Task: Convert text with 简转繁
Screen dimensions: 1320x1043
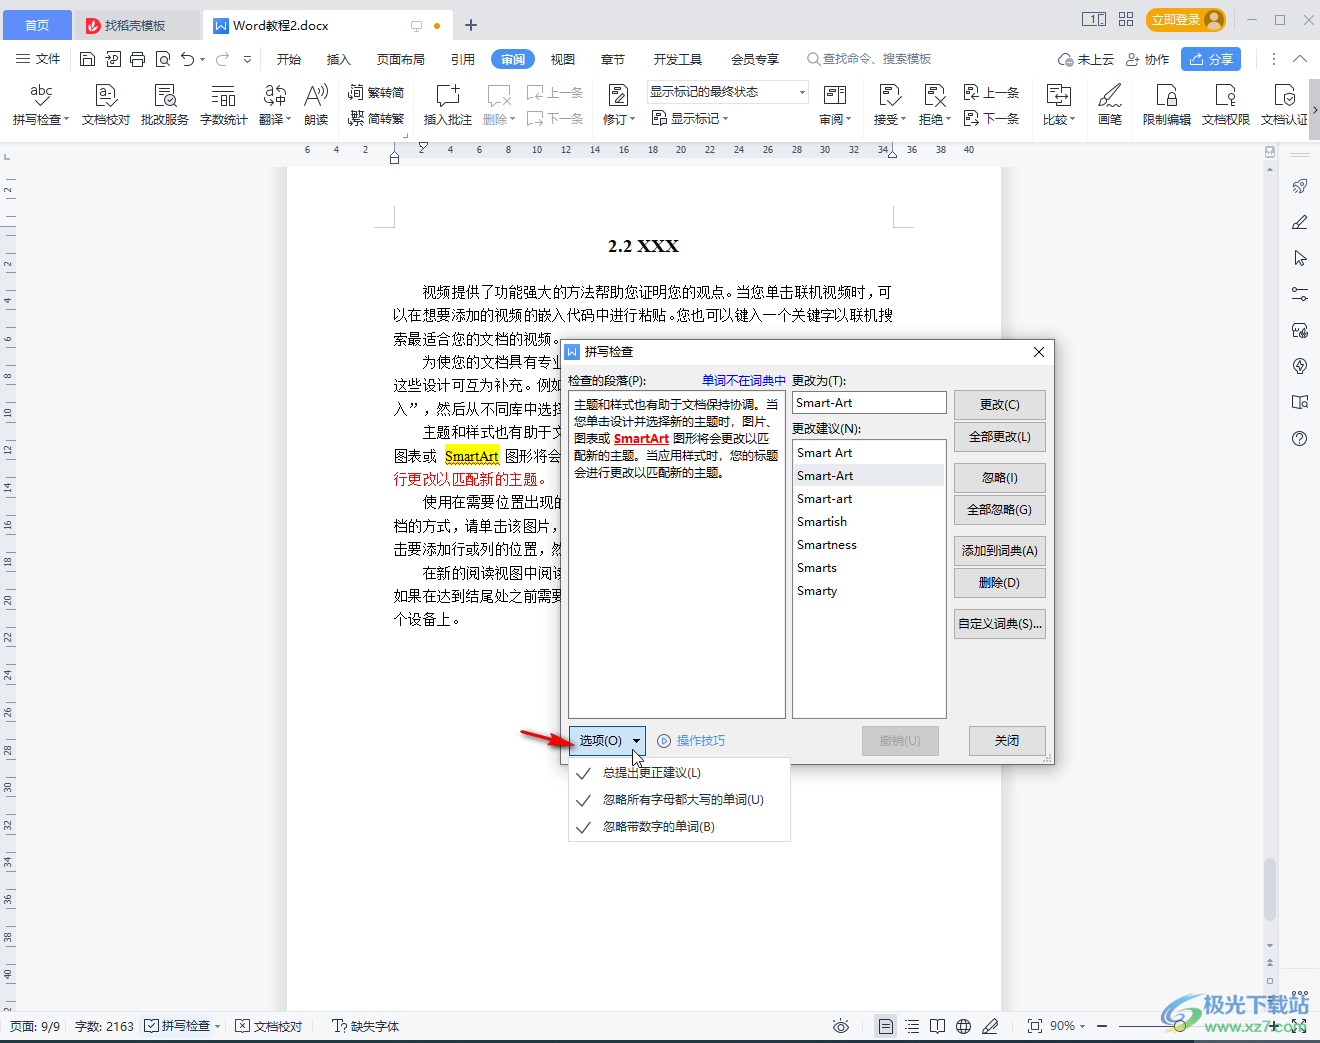Action: pos(376,118)
